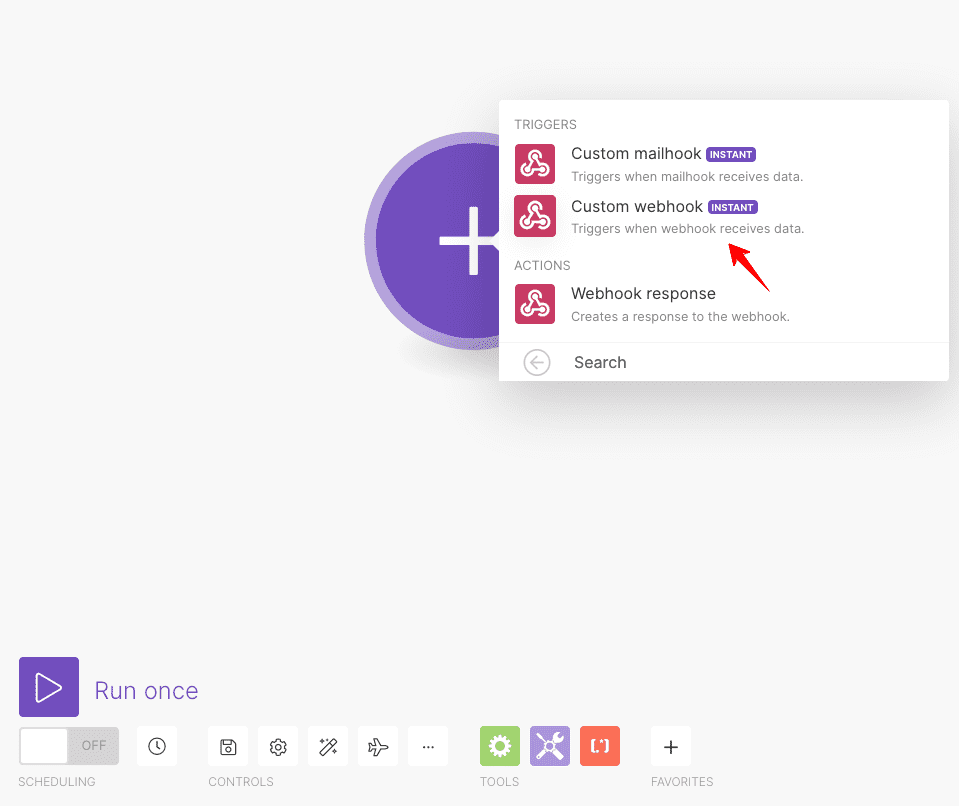Click 'Triggers when webhook receives data.' description

tap(687, 229)
